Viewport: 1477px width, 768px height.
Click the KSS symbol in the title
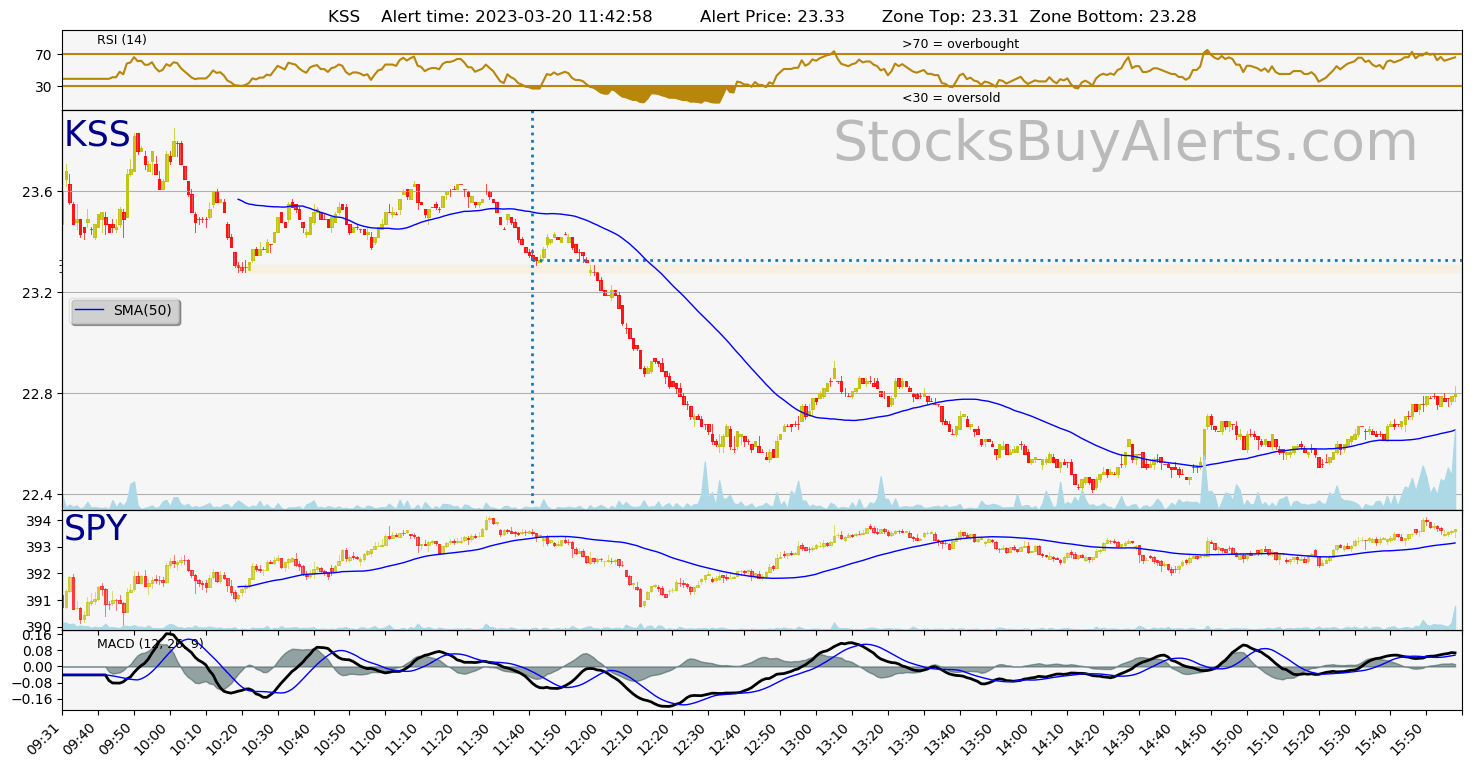[x=343, y=16]
